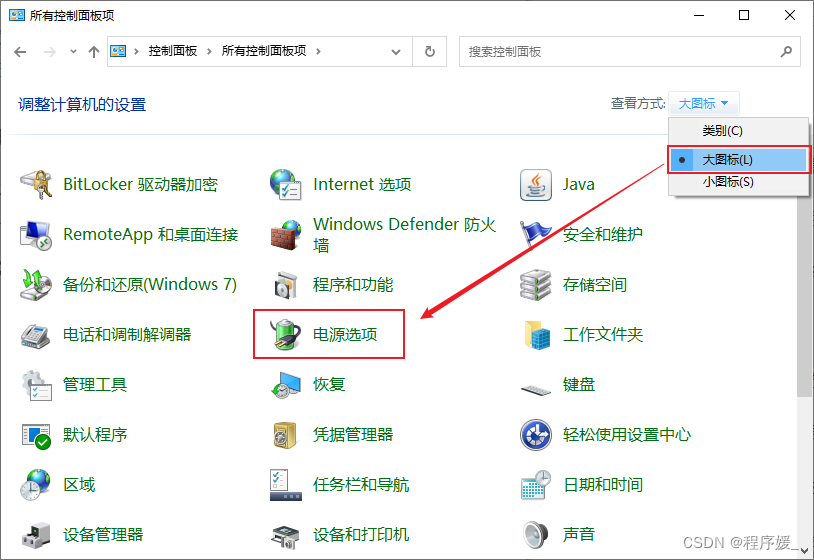Expand the address bar history dropdown
The height and width of the screenshot is (560, 814).
tap(396, 52)
